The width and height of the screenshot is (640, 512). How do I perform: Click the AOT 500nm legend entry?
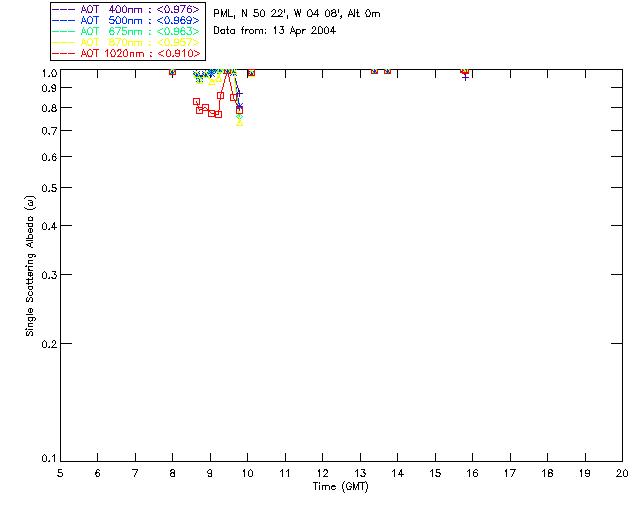(x=127, y=20)
